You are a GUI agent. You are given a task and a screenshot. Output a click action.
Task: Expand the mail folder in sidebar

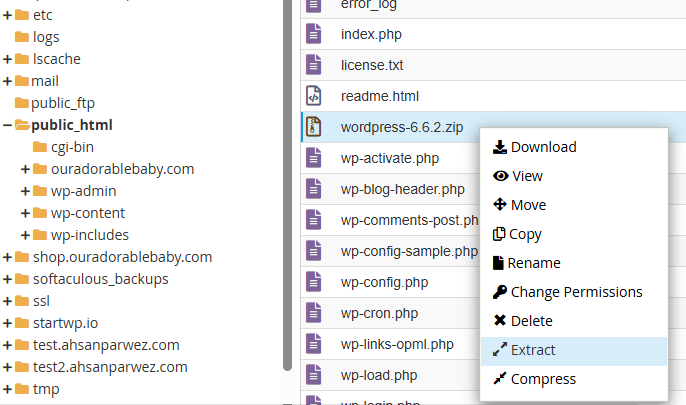coord(8,81)
